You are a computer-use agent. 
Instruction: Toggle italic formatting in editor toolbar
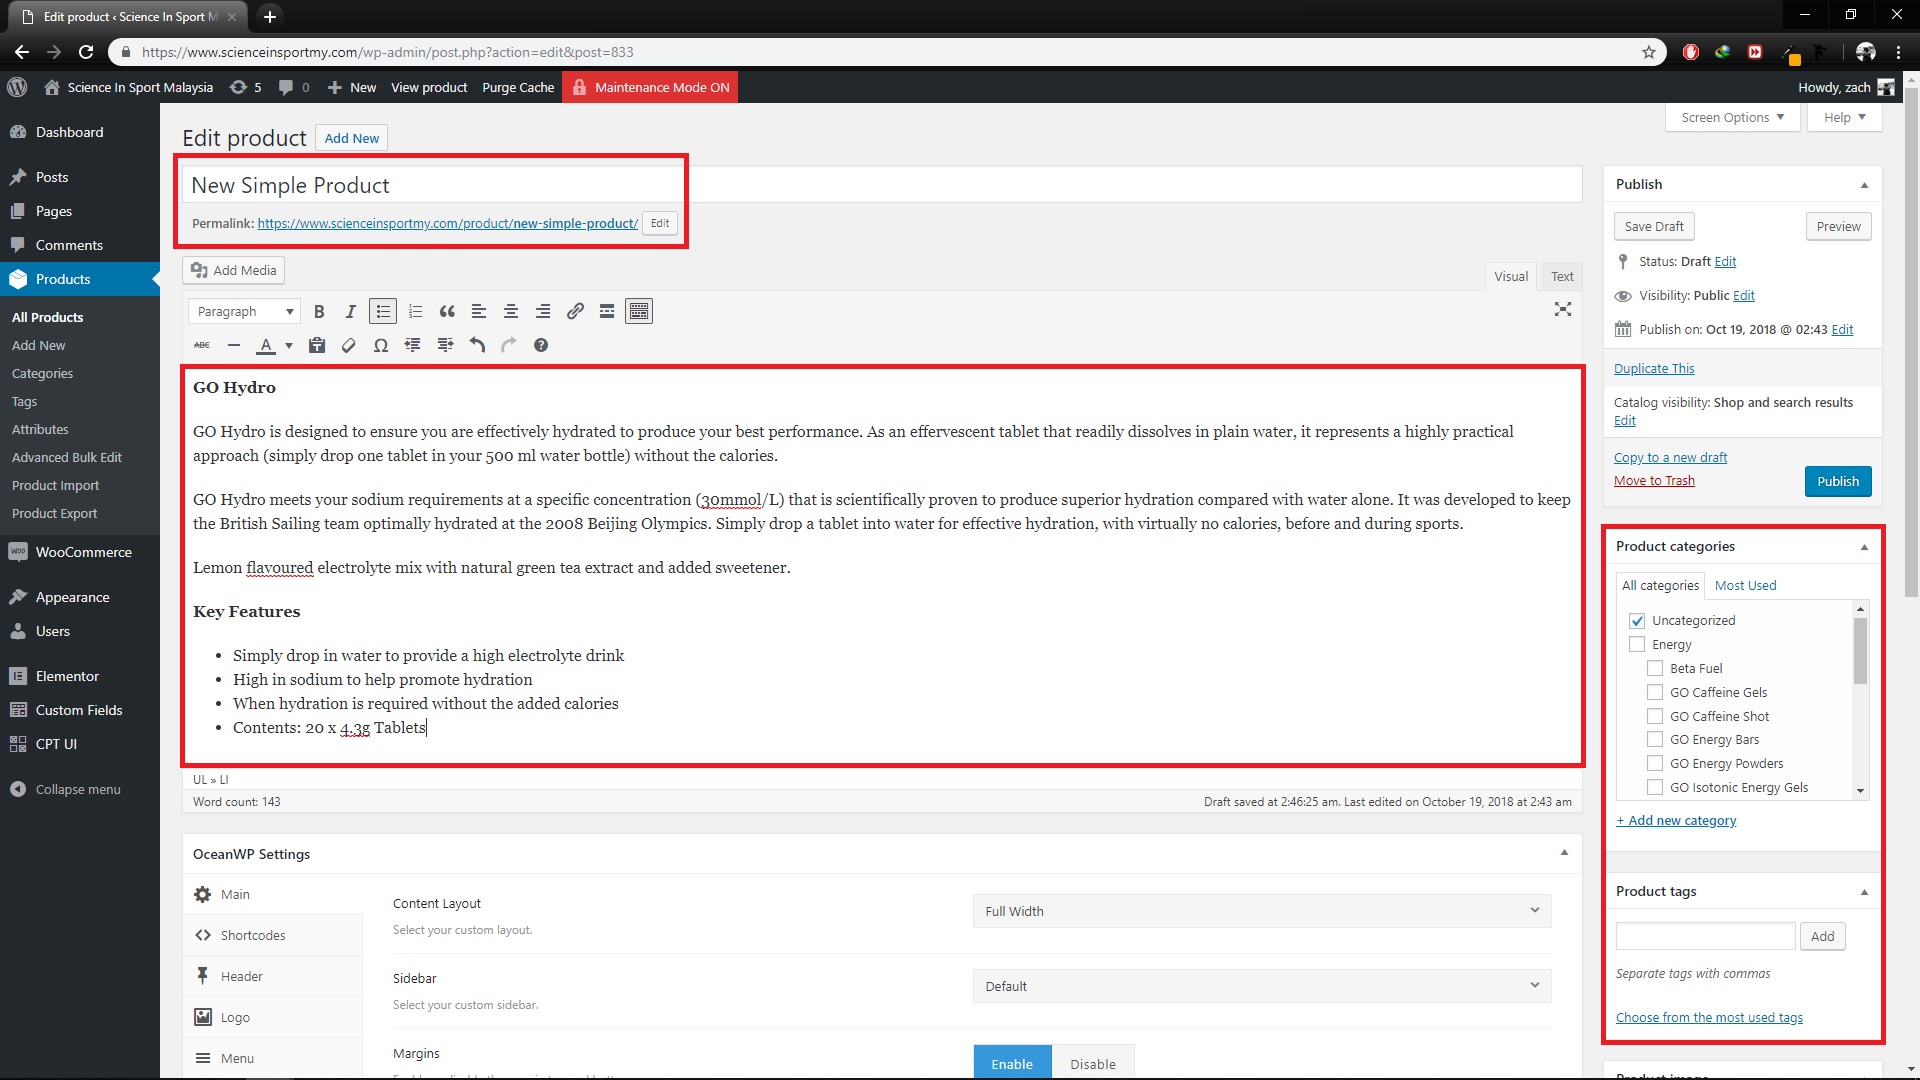click(351, 312)
